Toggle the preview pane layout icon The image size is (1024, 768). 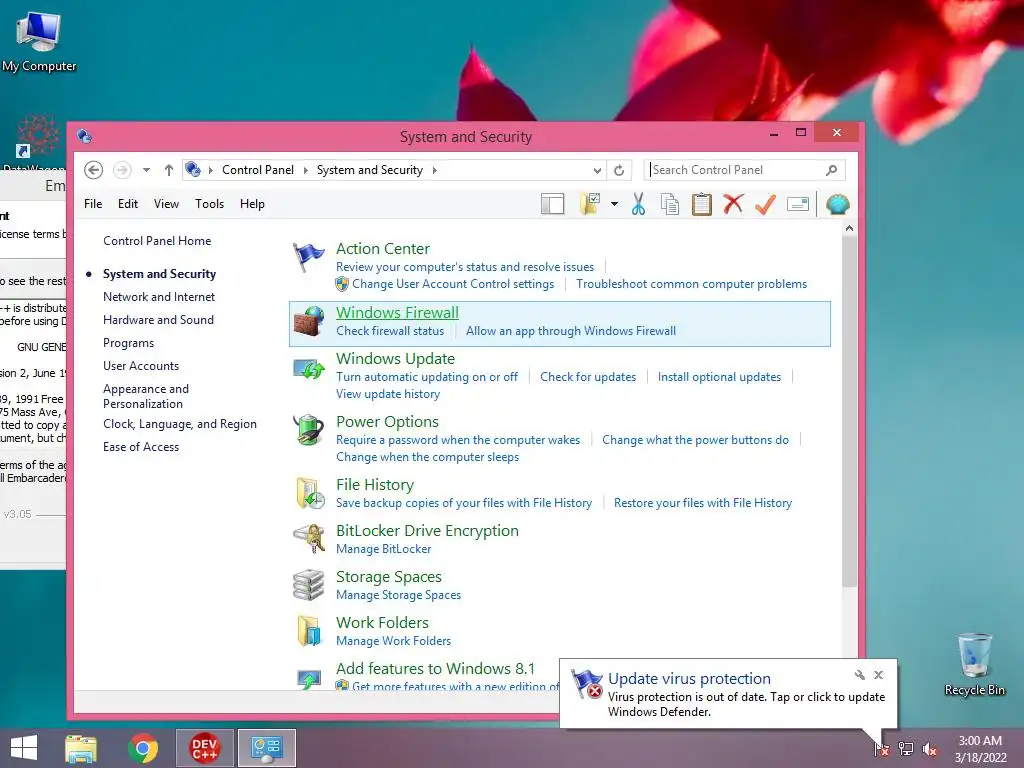coord(552,204)
